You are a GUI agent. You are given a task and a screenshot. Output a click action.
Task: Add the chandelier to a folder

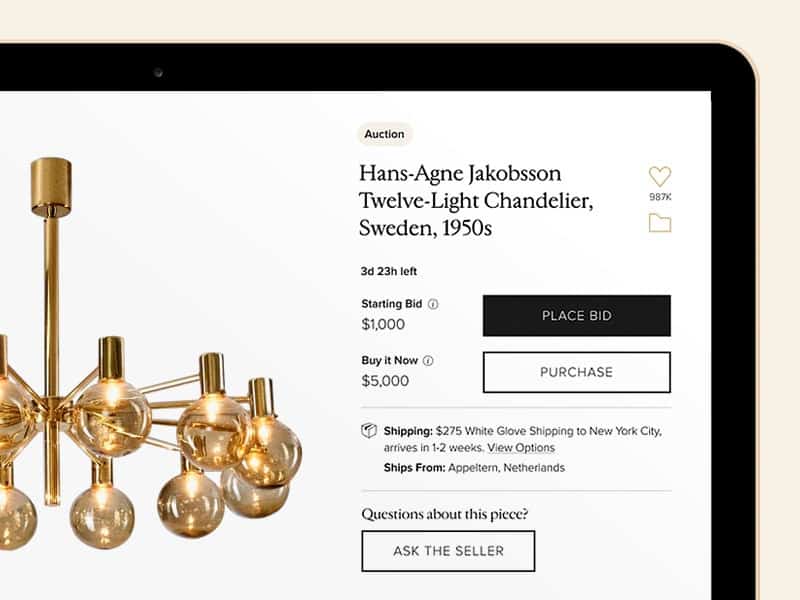click(658, 225)
